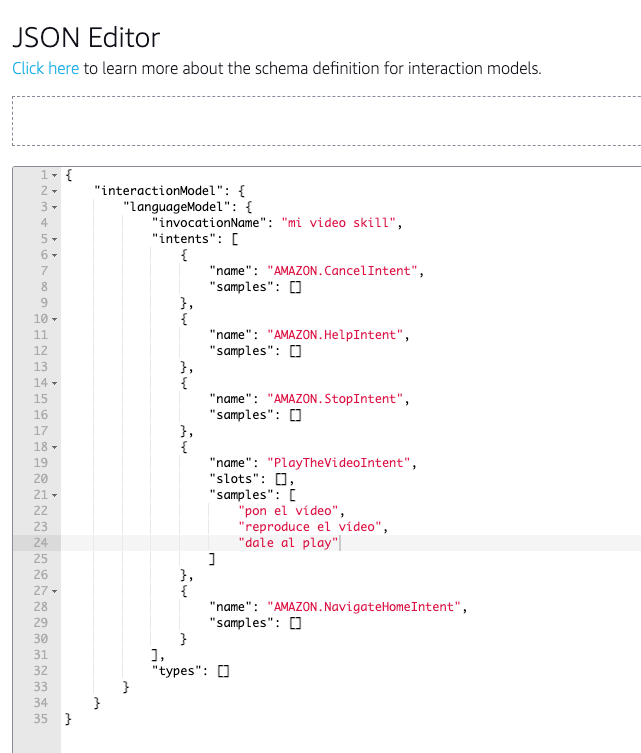Collapse the intents array on line 5
641x753 pixels.
pos(54,239)
